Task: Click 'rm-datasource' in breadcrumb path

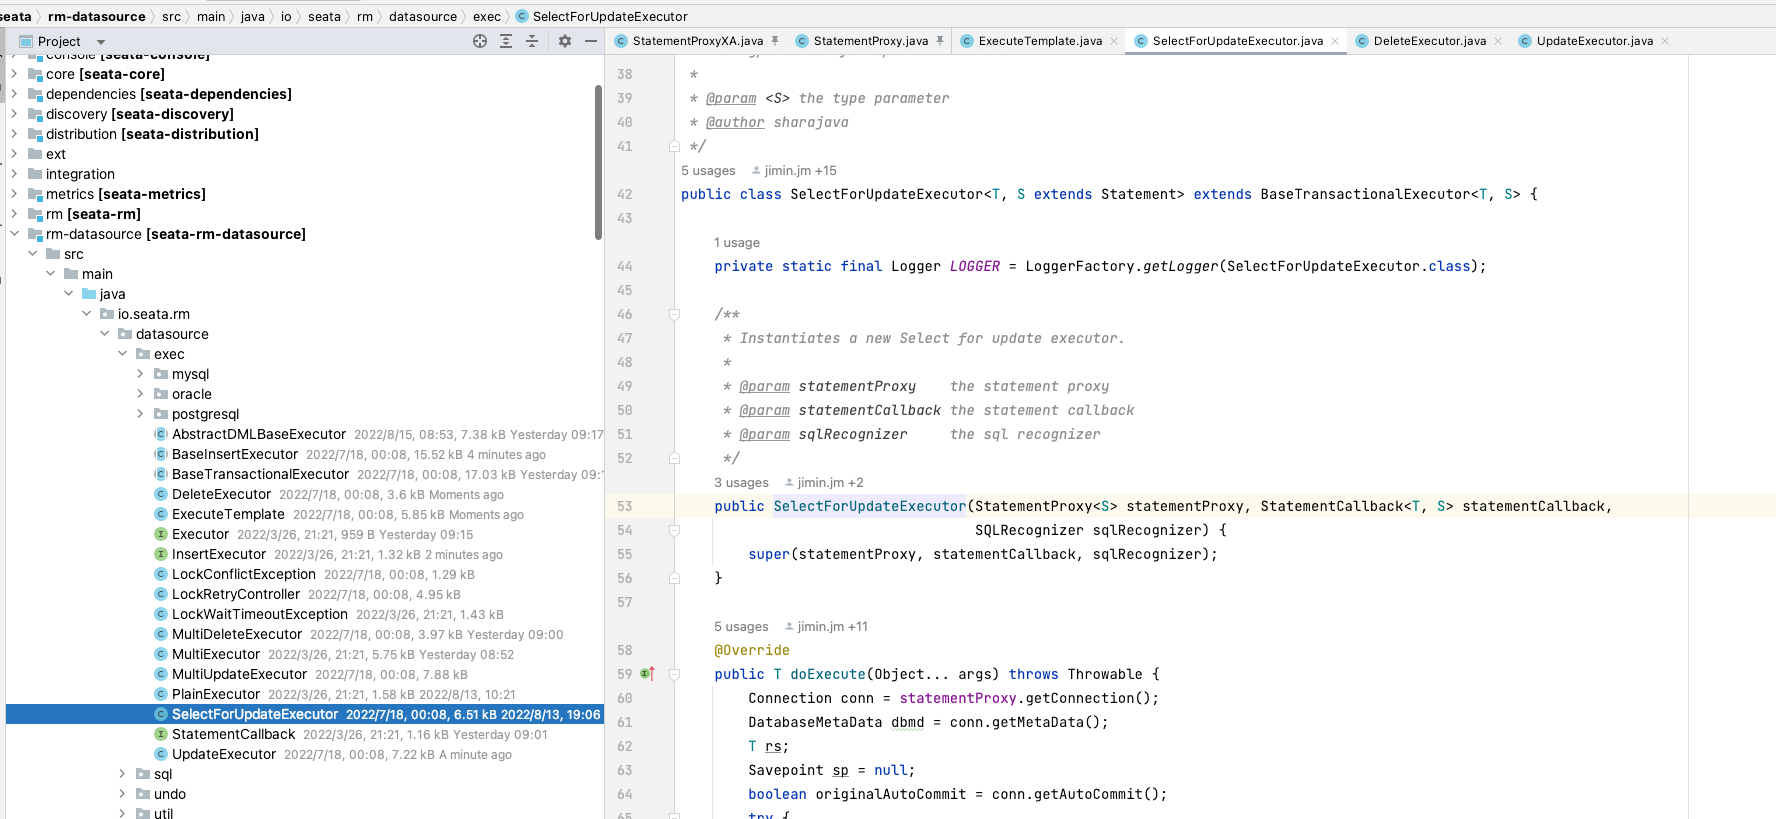Action: (x=96, y=16)
